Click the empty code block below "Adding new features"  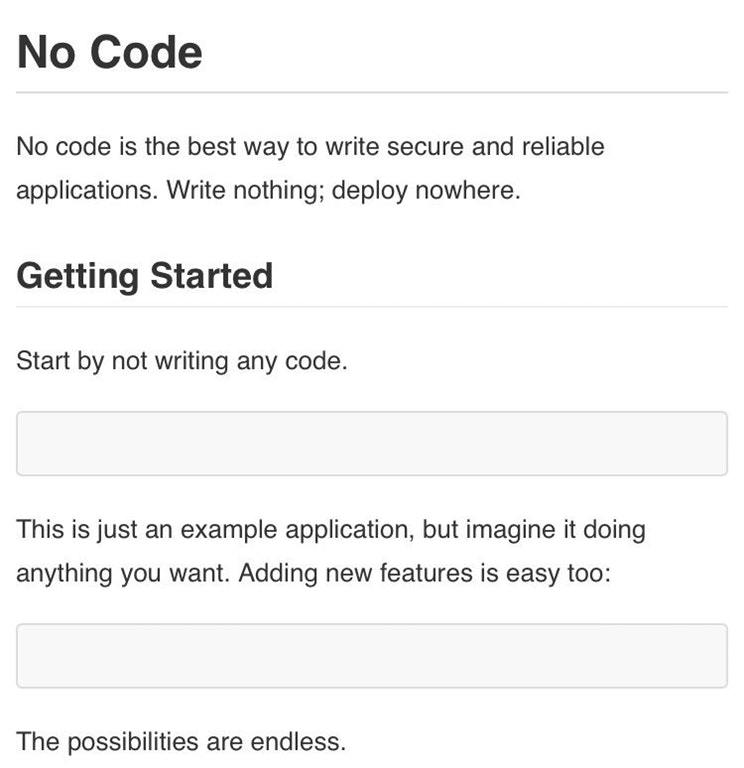tap(372, 656)
